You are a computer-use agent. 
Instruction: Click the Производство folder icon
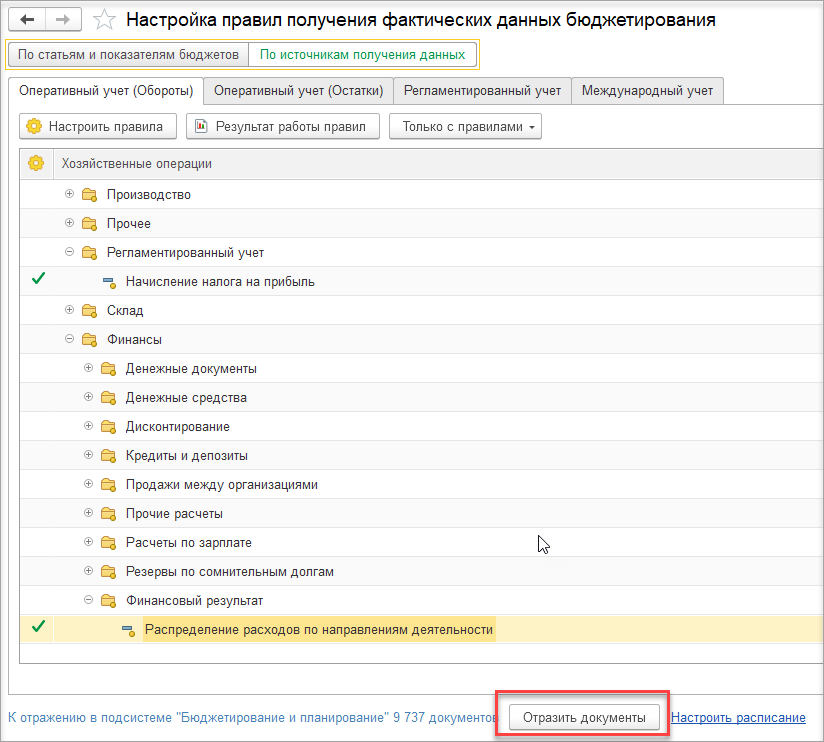click(89, 195)
